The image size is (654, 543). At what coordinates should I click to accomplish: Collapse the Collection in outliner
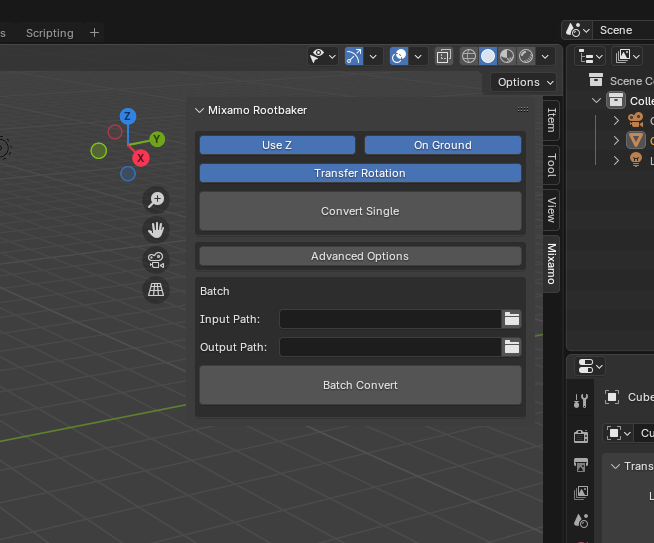596,101
